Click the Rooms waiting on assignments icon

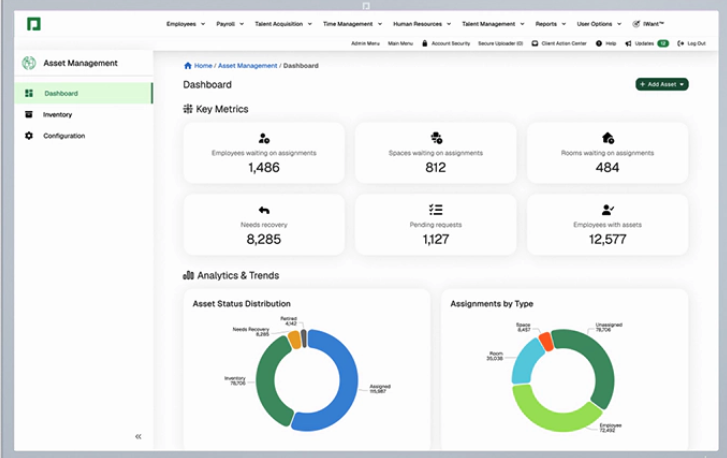(607, 138)
